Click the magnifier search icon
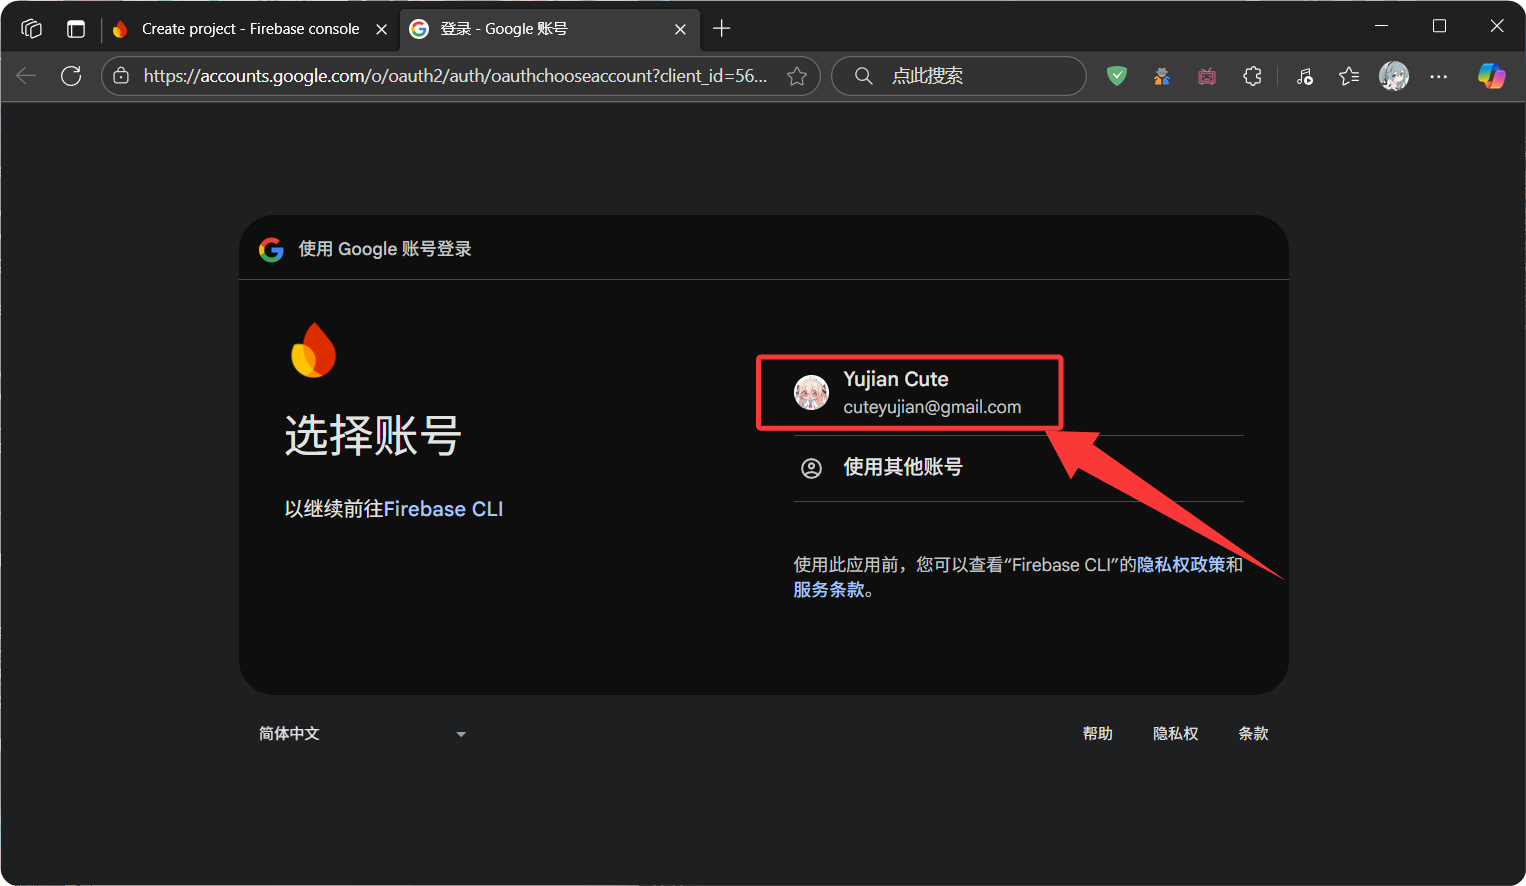The height and width of the screenshot is (886, 1526). (864, 76)
